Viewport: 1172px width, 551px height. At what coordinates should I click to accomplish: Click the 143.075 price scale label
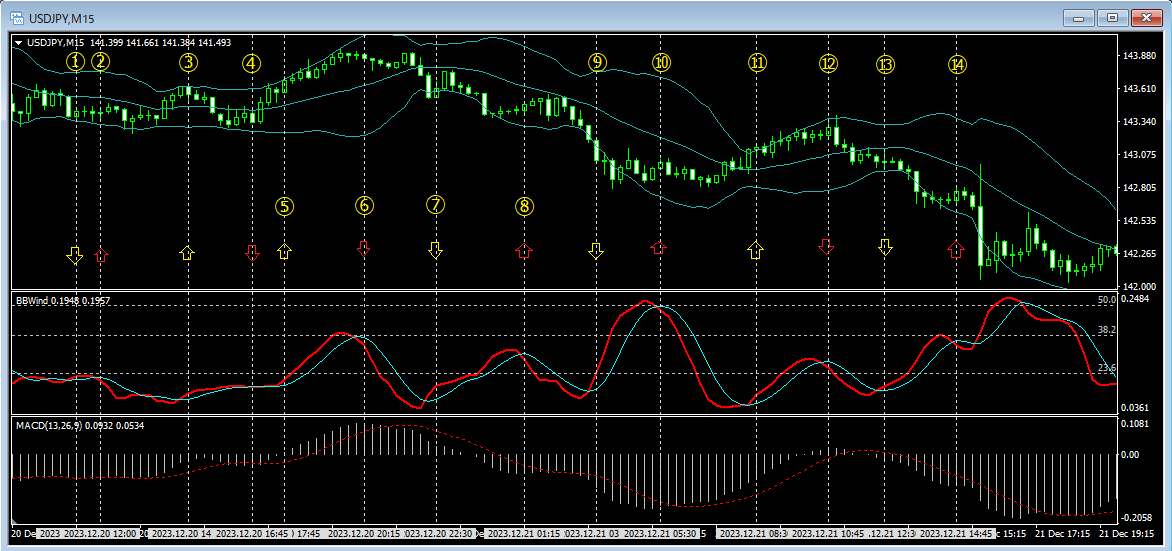click(1138, 155)
